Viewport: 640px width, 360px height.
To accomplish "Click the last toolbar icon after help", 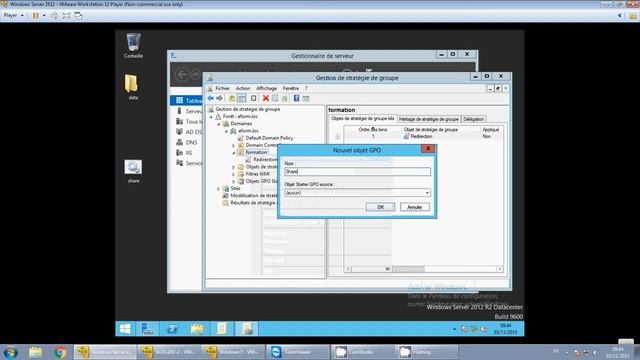I will point(306,98).
